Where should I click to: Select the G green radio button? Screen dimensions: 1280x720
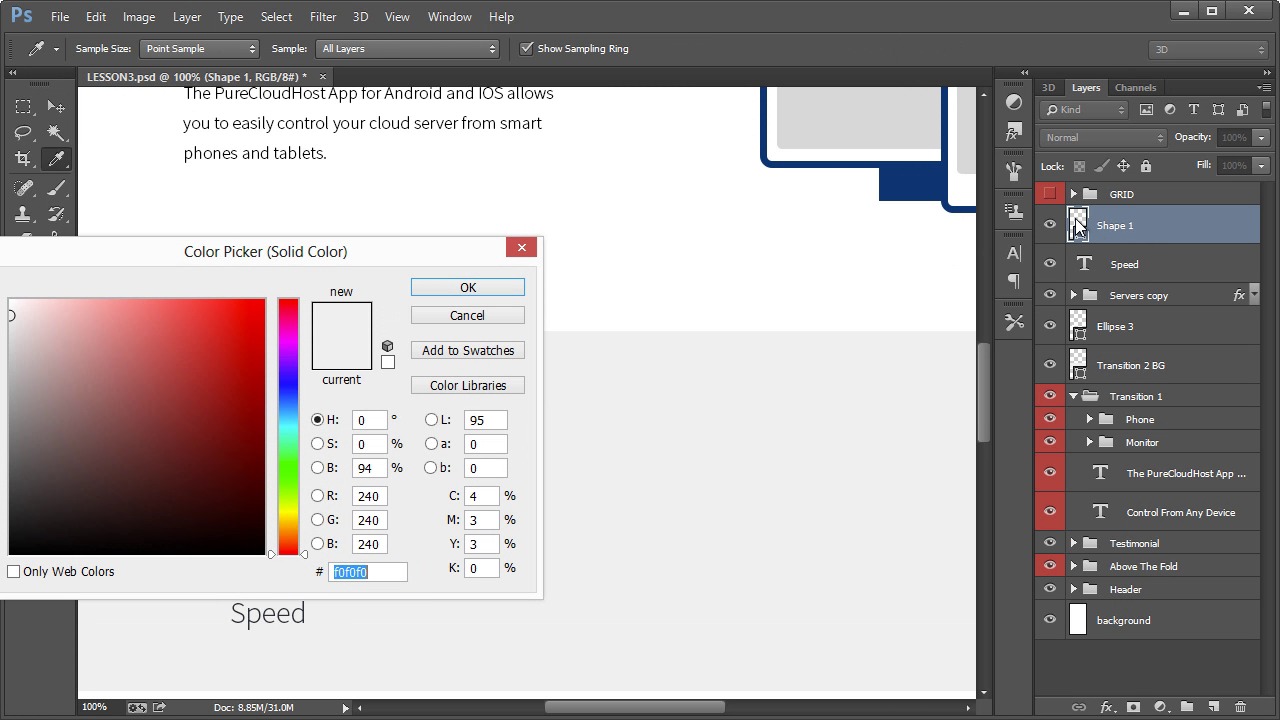318,520
